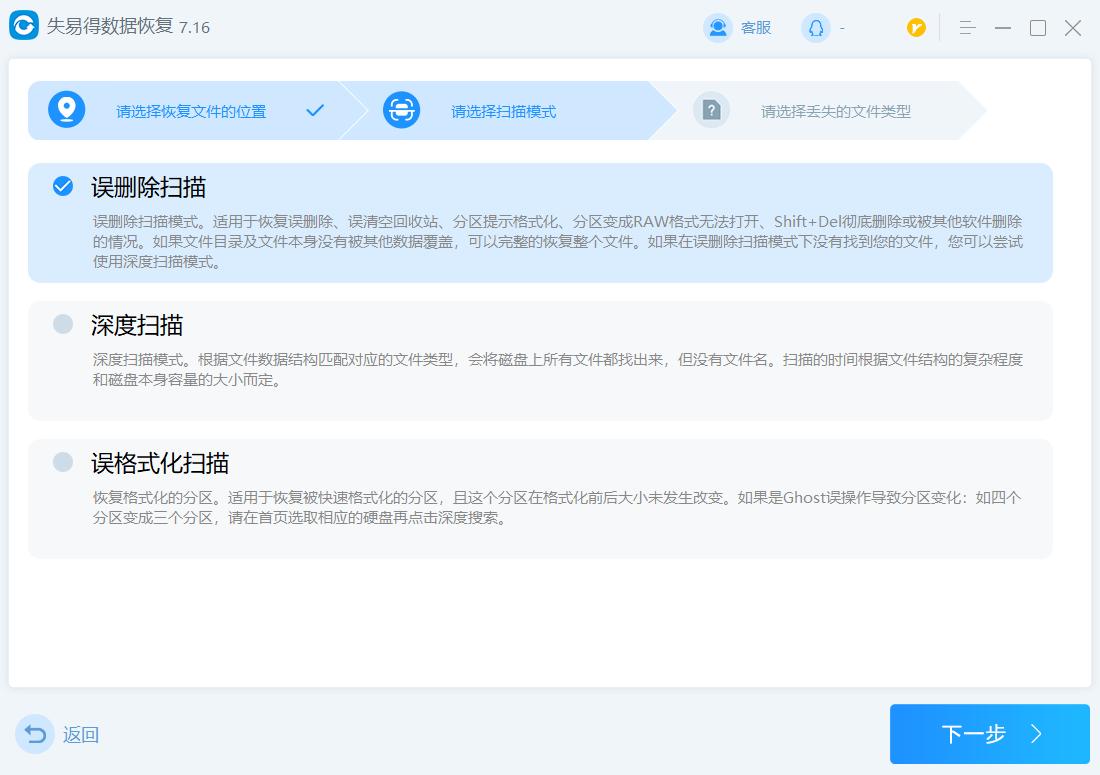Viewport: 1100px width, 775px height.
Task: Click the scan mode disc icon of step two
Action: pyautogui.click(x=401, y=110)
